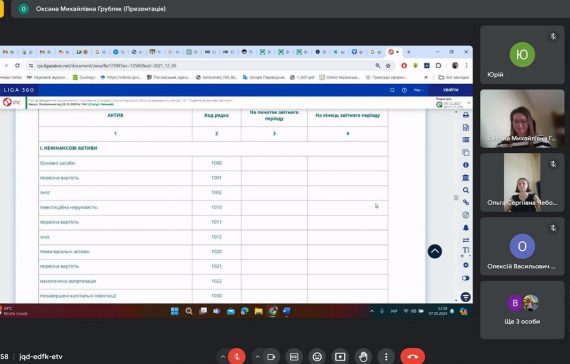Click magnifier search icon in document sidebar

(466, 190)
